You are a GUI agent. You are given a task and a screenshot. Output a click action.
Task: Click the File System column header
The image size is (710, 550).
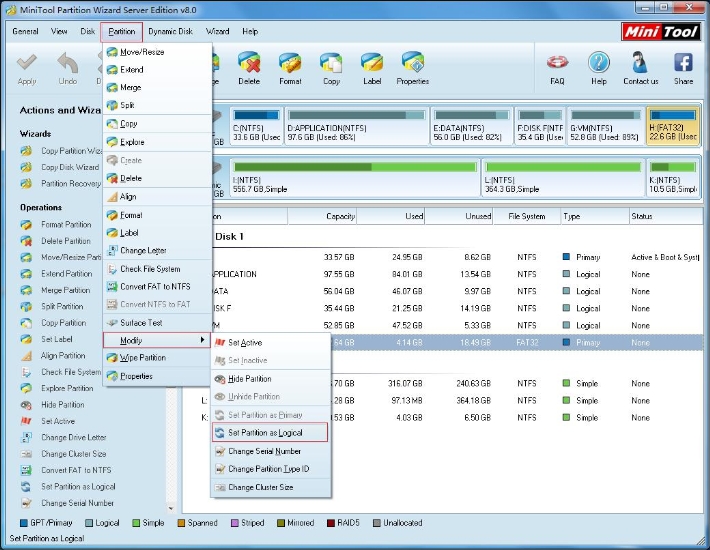(526, 216)
